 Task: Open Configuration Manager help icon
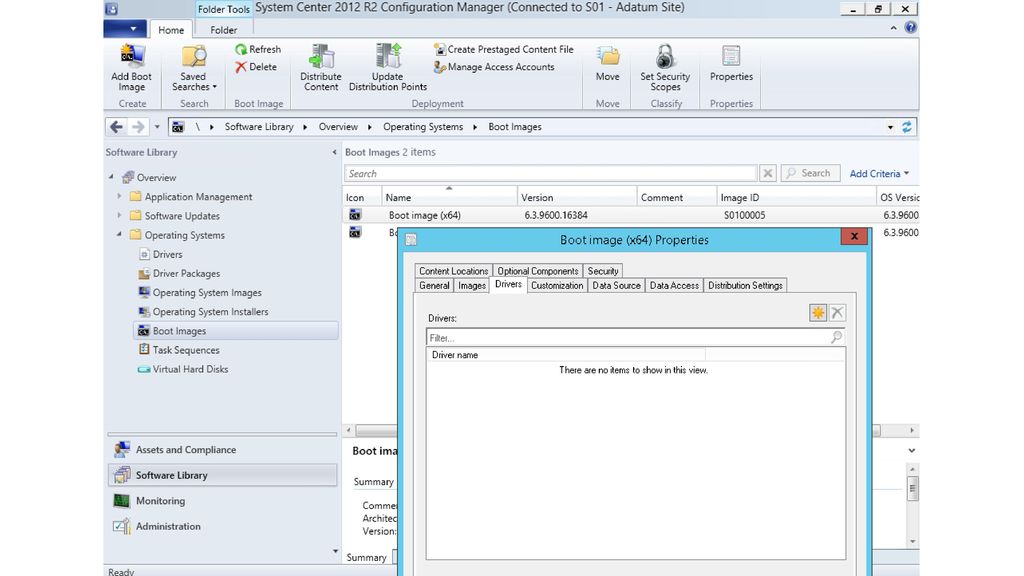point(910,27)
